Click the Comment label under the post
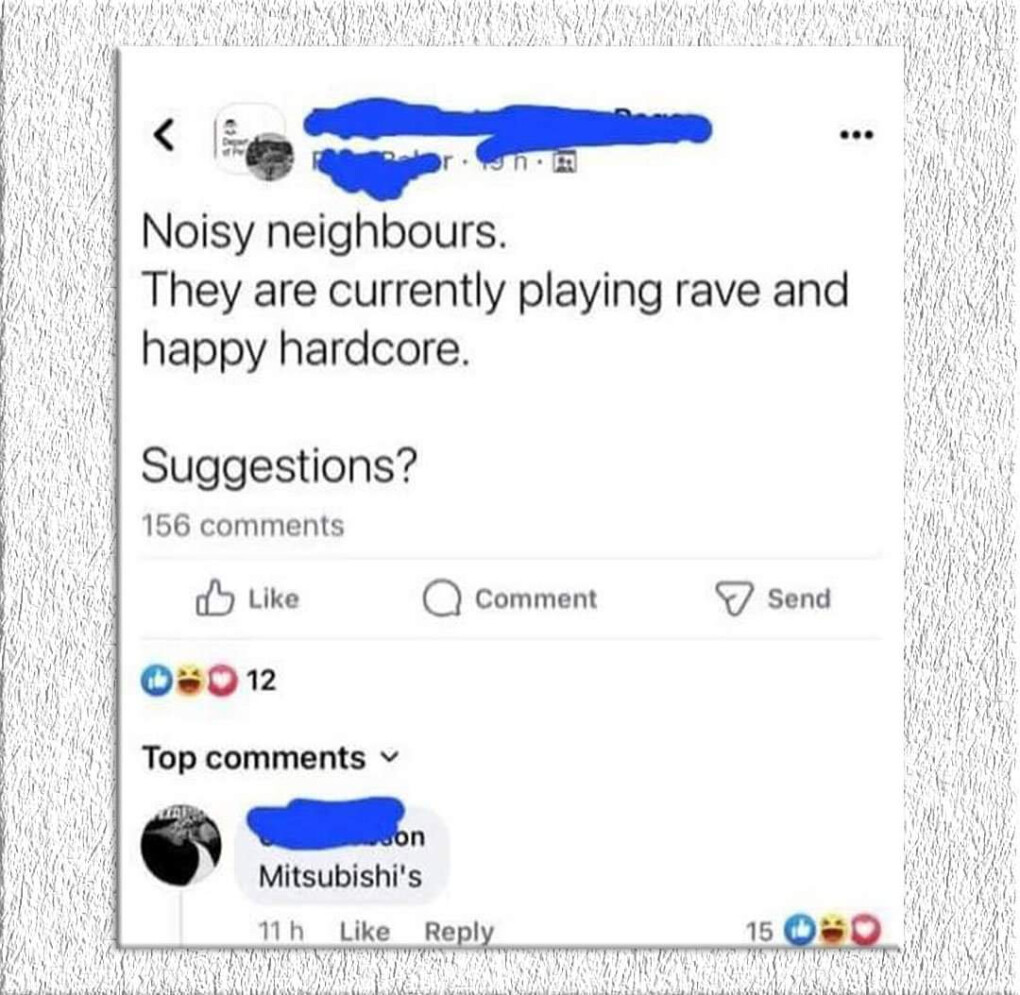 (536, 599)
